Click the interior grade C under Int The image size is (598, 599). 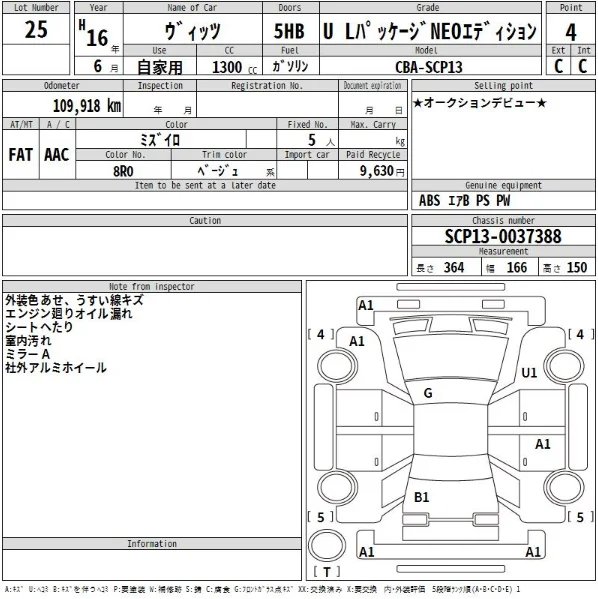[x=582, y=66]
